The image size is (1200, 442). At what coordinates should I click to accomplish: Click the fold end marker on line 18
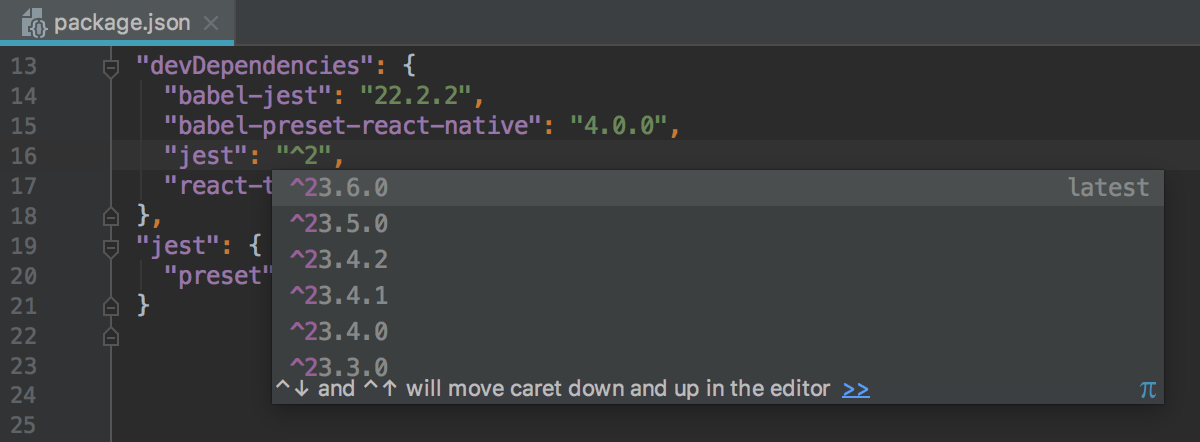110,216
